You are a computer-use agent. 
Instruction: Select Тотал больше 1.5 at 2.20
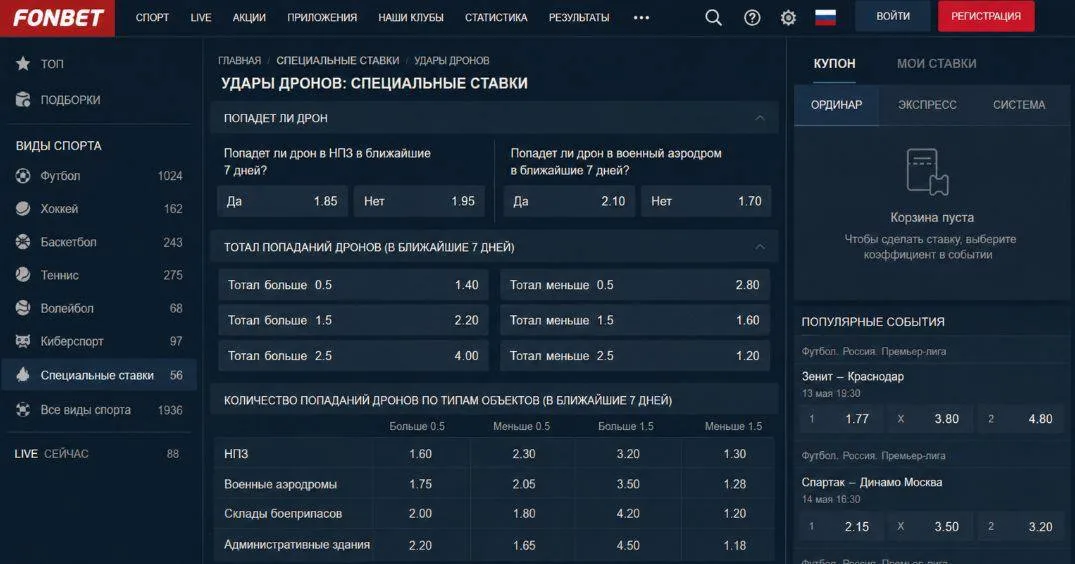353,321
